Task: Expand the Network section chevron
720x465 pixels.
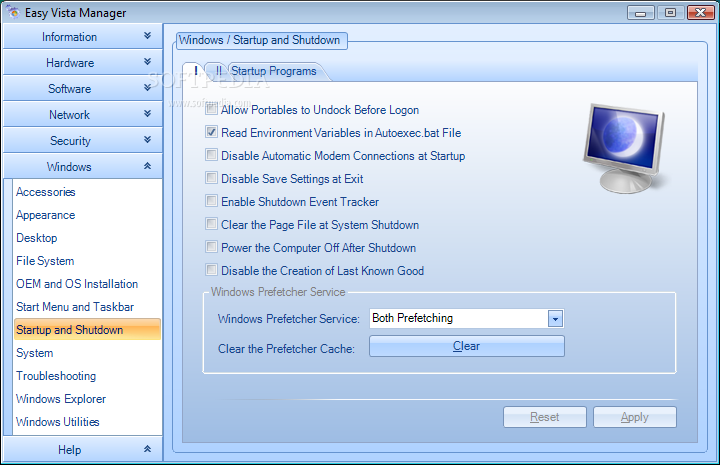Action: tap(147, 113)
